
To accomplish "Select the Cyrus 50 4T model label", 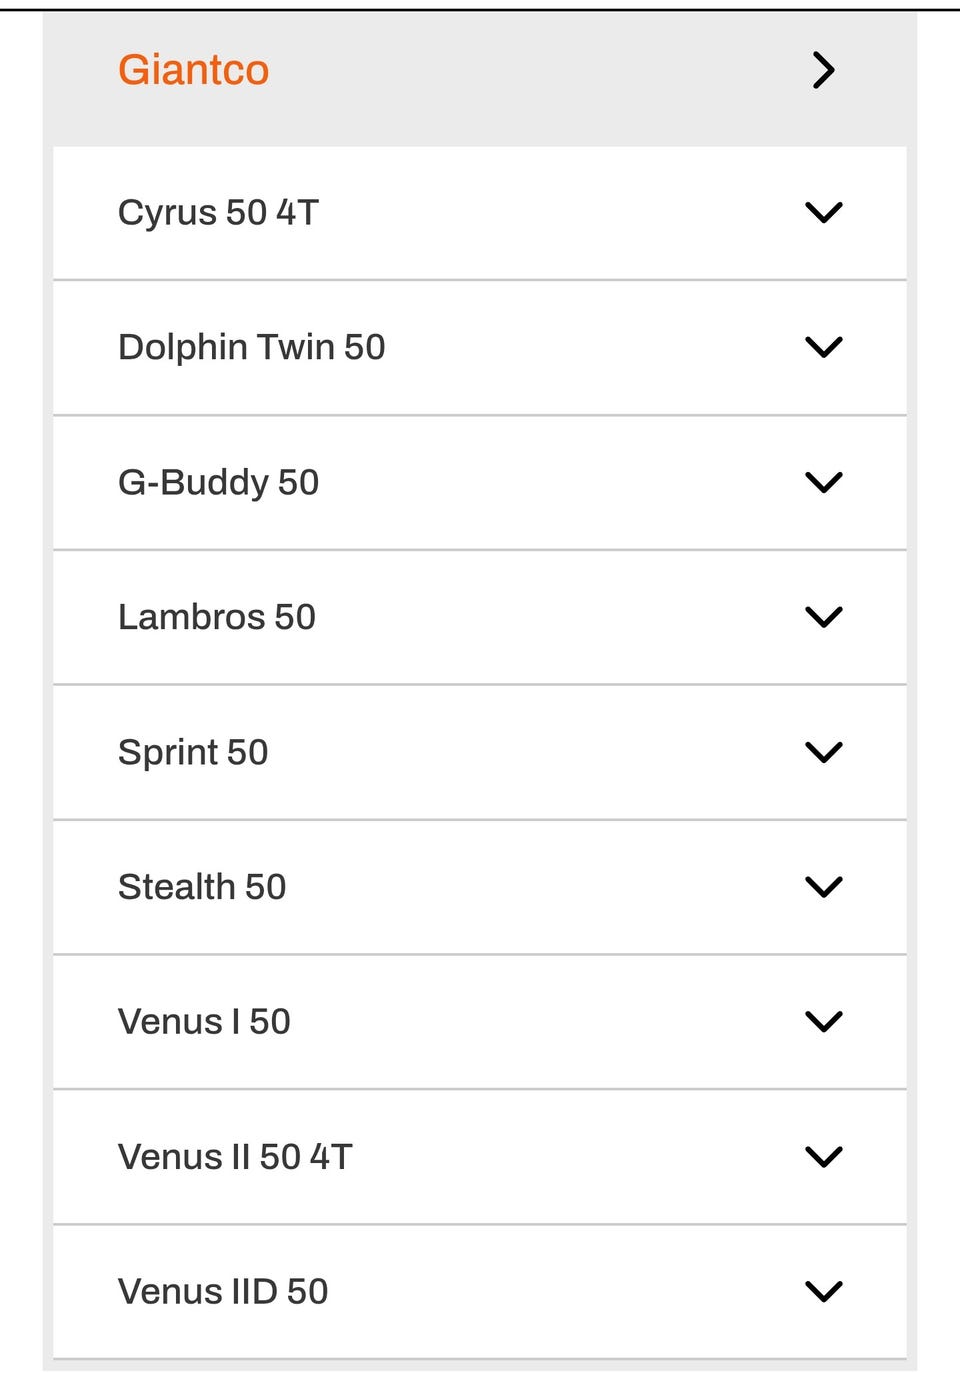I will pyautogui.click(x=218, y=212).
